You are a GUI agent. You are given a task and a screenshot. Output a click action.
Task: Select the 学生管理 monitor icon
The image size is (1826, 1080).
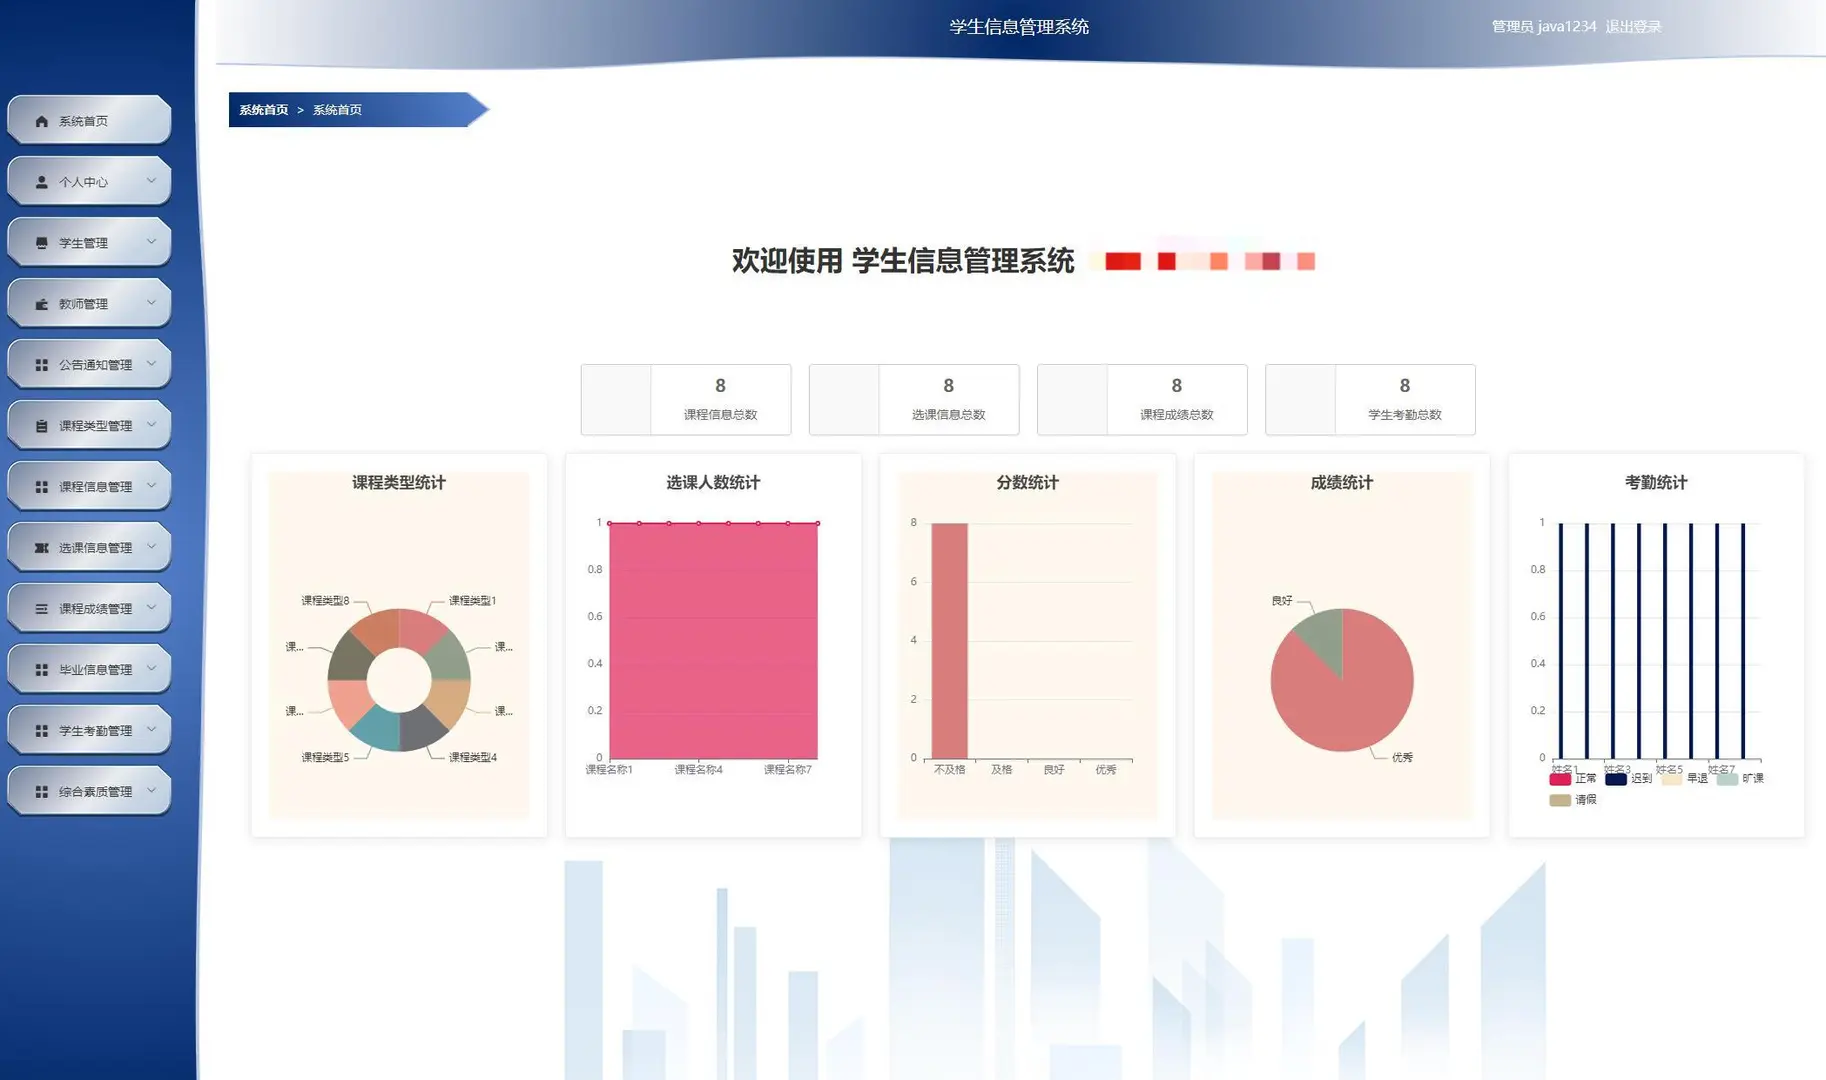coord(41,241)
